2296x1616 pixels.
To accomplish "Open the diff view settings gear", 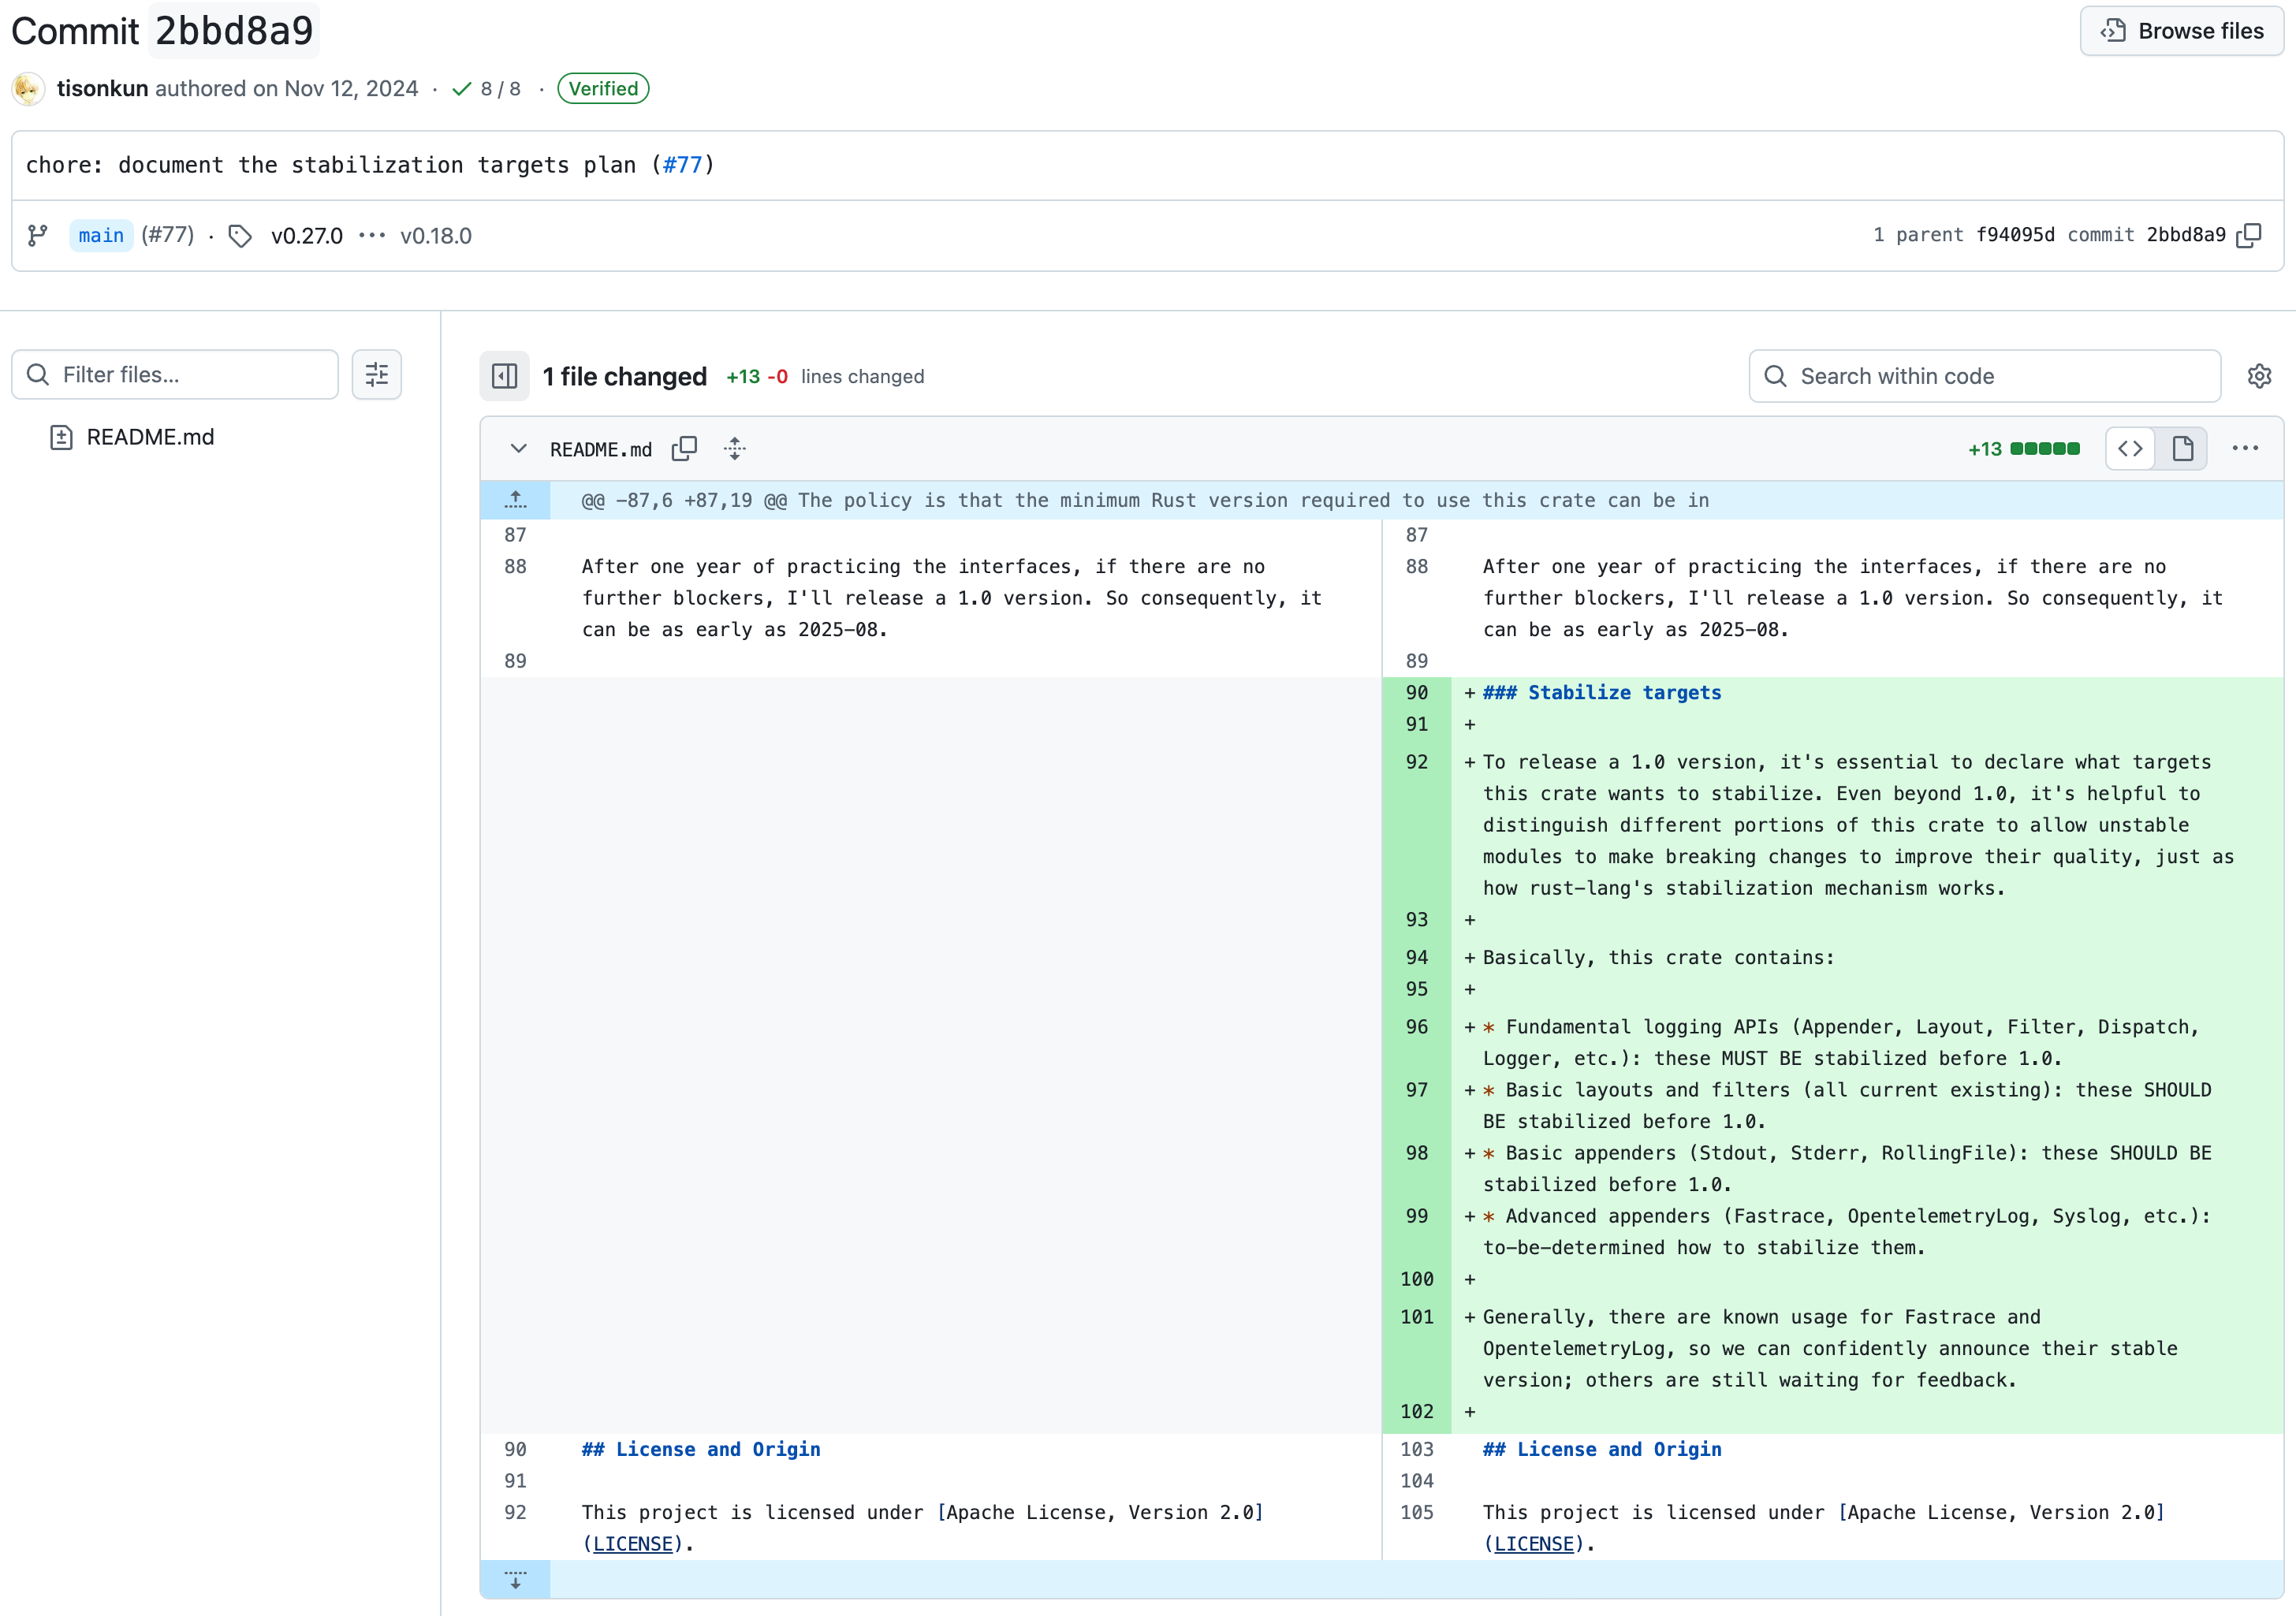I will point(2260,375).
